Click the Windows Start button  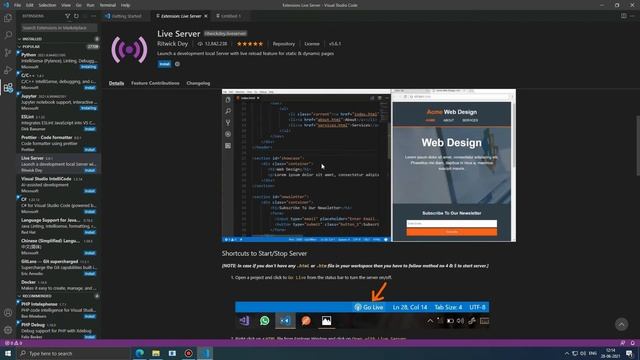(8, 353)
